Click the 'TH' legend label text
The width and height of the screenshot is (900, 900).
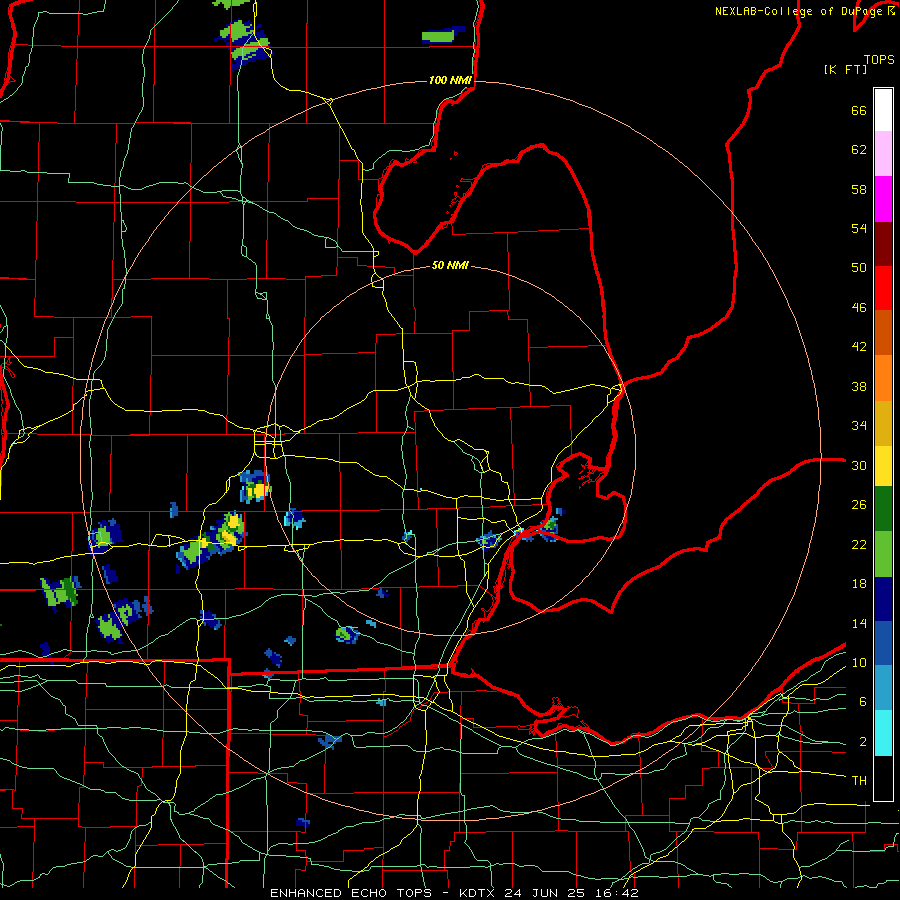tap(859, 781)
